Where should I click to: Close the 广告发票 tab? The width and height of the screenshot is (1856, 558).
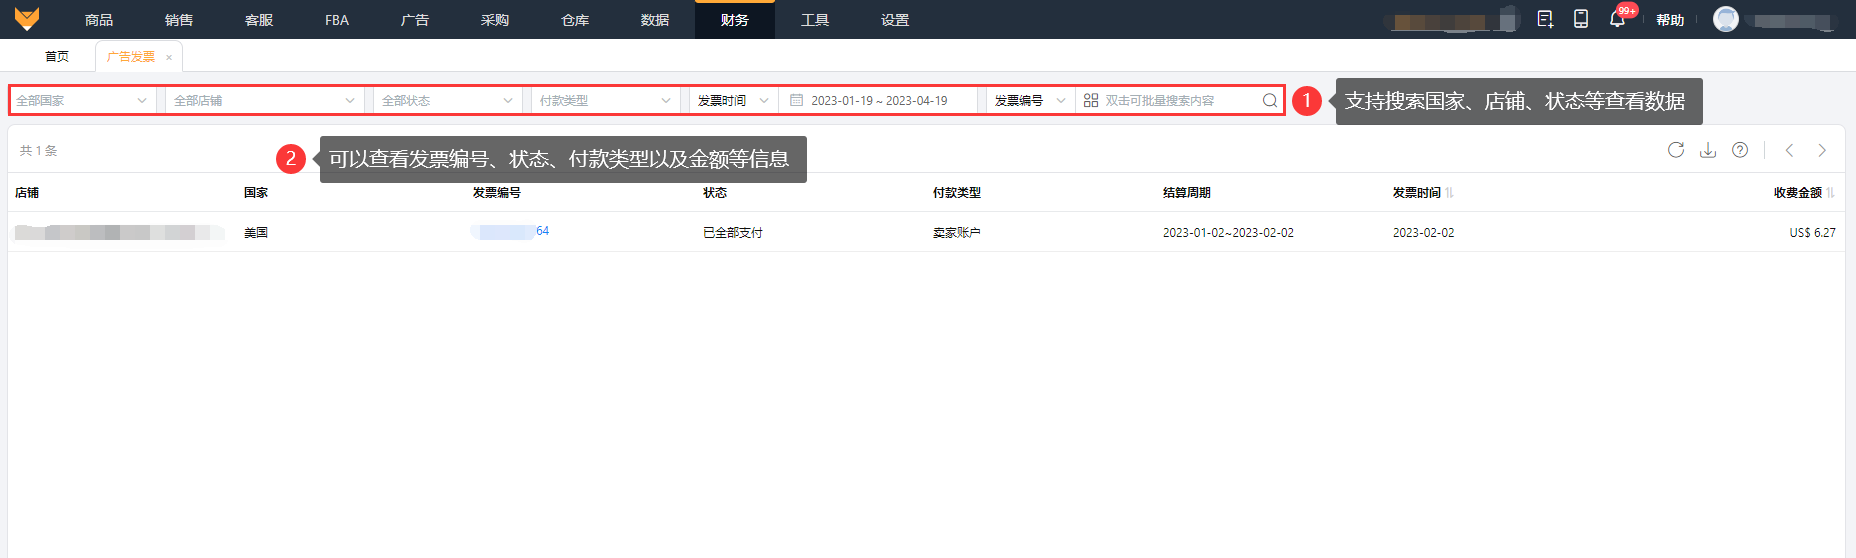(169, 57)
